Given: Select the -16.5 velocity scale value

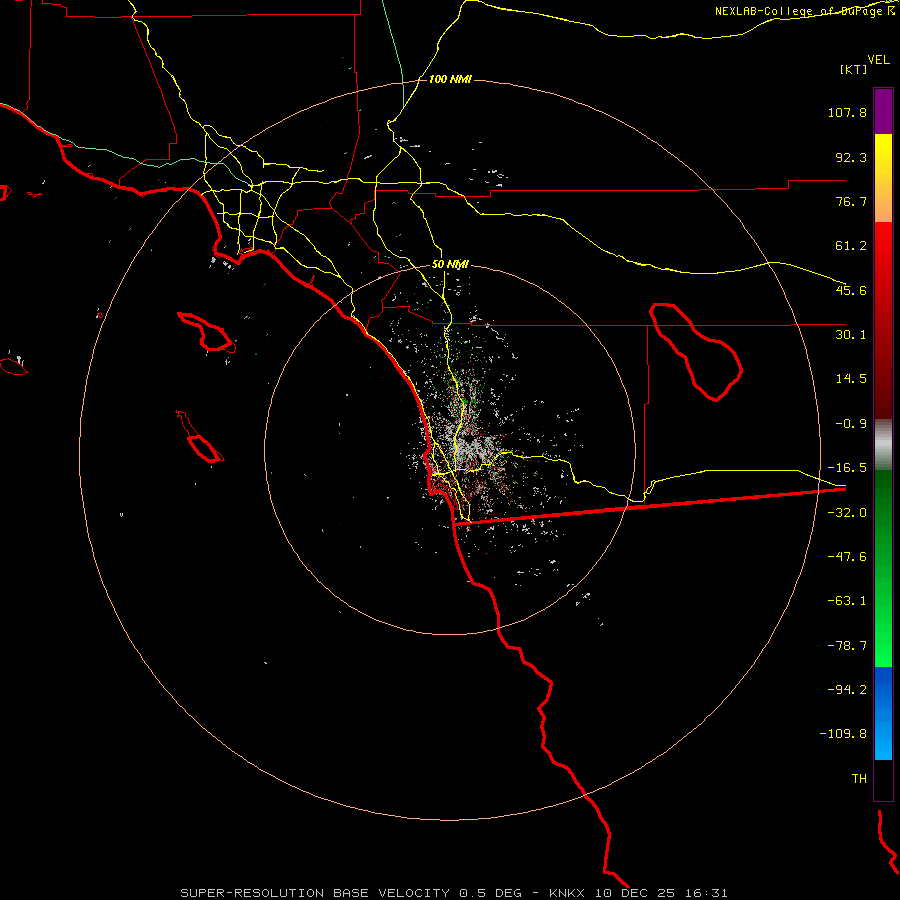Looking at the screenshot, I should (847, 468).
